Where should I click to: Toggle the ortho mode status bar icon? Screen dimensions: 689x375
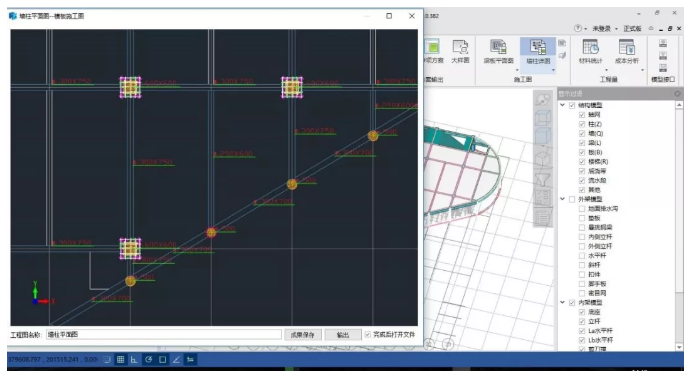[x=134, y=360]
